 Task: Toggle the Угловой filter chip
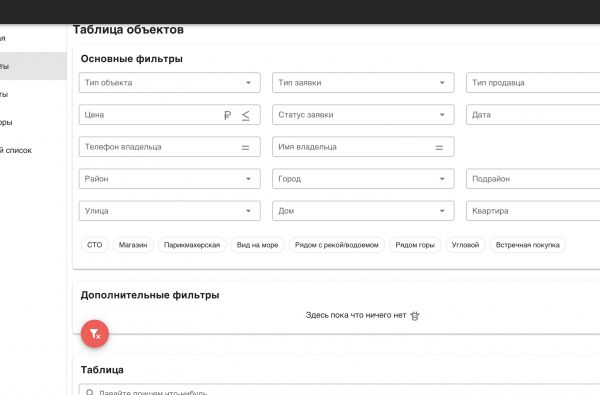pyautogui.click(x=465, y=245)
